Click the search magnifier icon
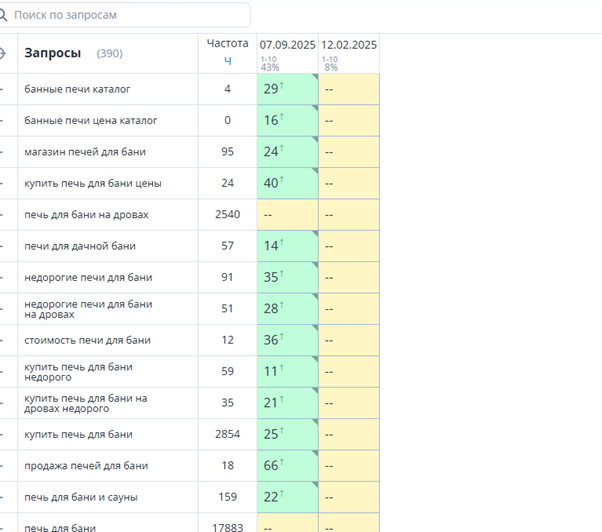 [x=3, y=15]
